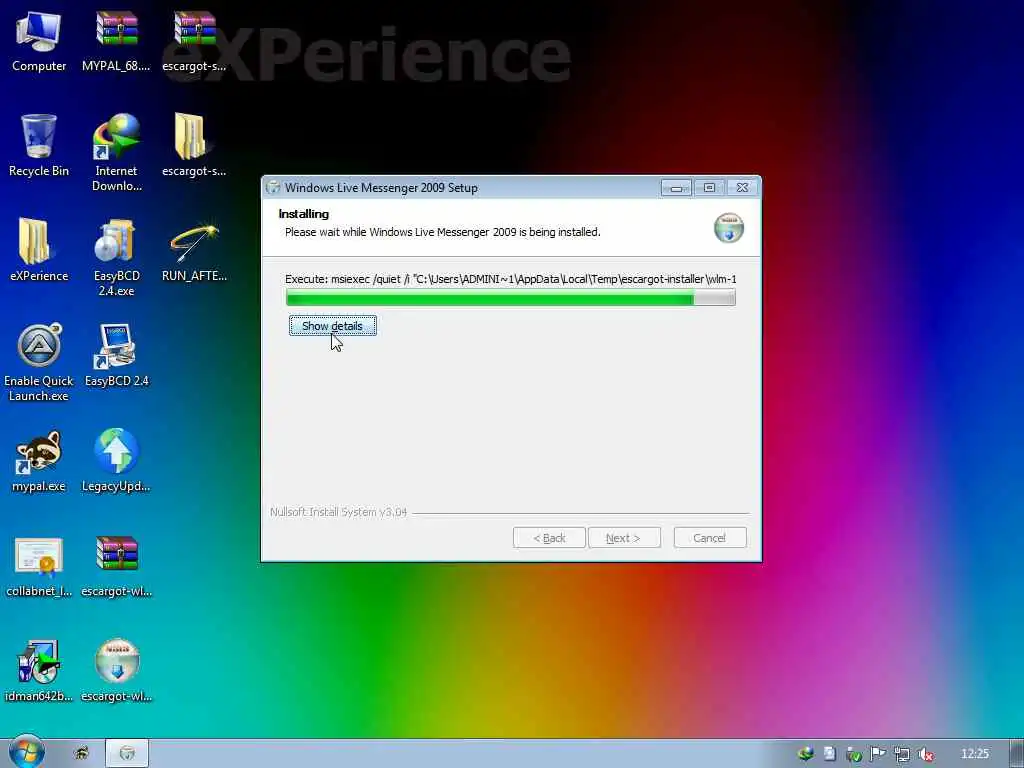Click the muted volume tray icon
This screenshot has height=768, width=1024.
(925, 754)
